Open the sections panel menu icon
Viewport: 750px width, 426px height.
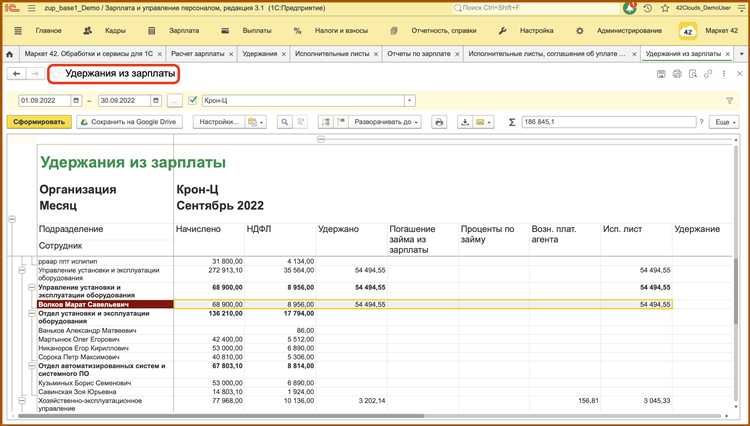coord(18,31)
